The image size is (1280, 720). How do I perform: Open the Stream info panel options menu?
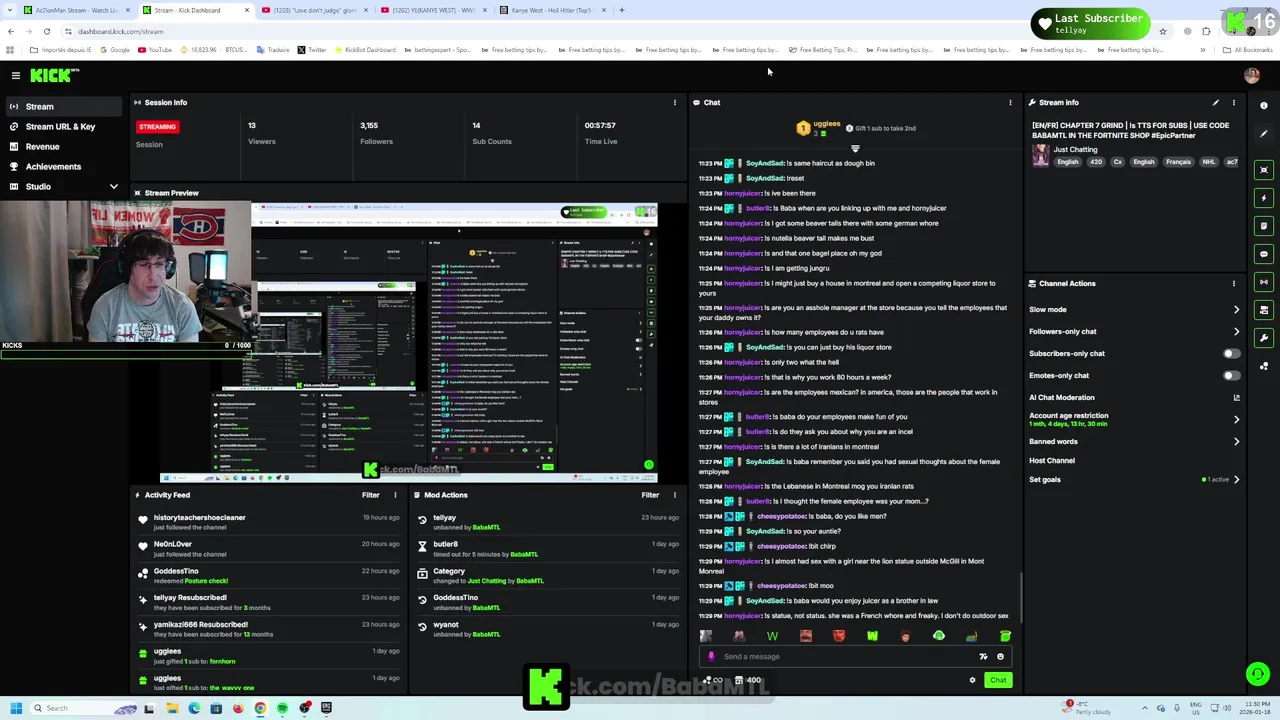[x=1233, y=102]
